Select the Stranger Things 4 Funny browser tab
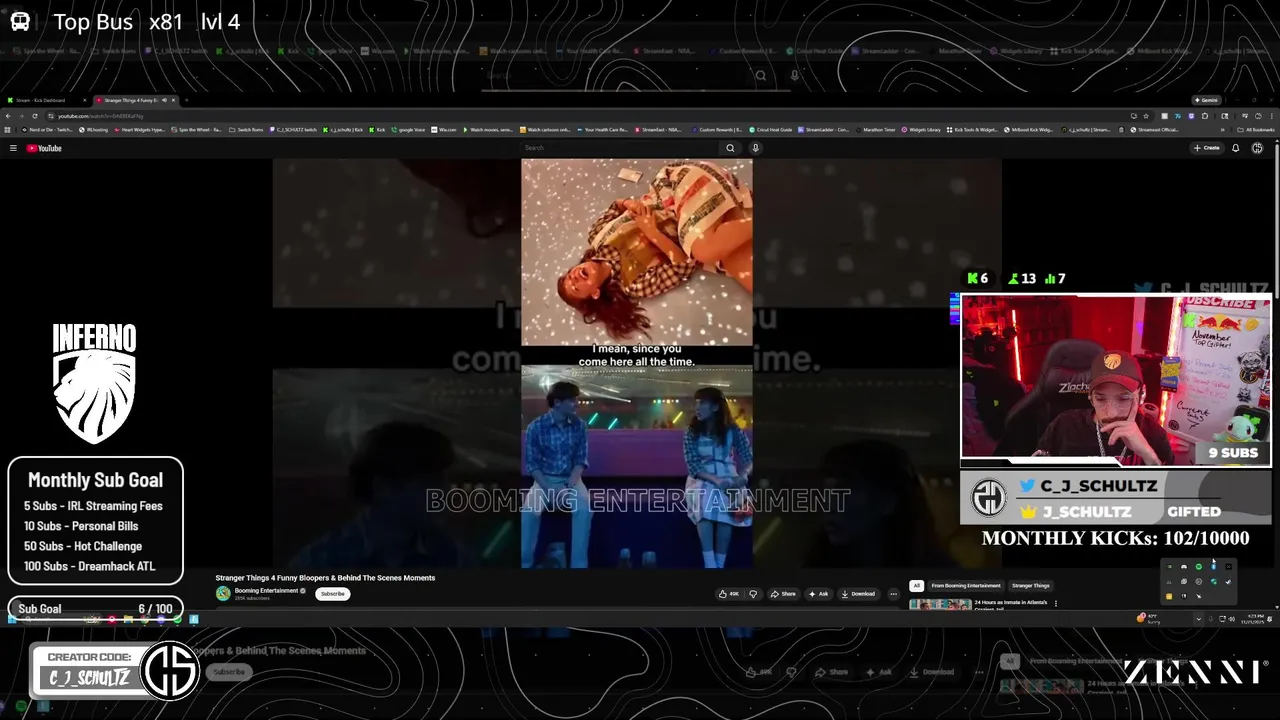 click(136, 100)
